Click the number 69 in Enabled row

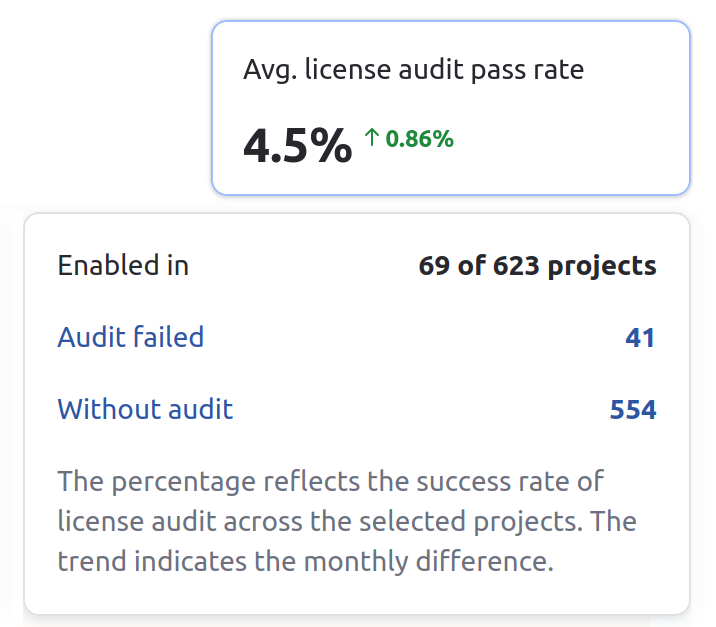434,266
